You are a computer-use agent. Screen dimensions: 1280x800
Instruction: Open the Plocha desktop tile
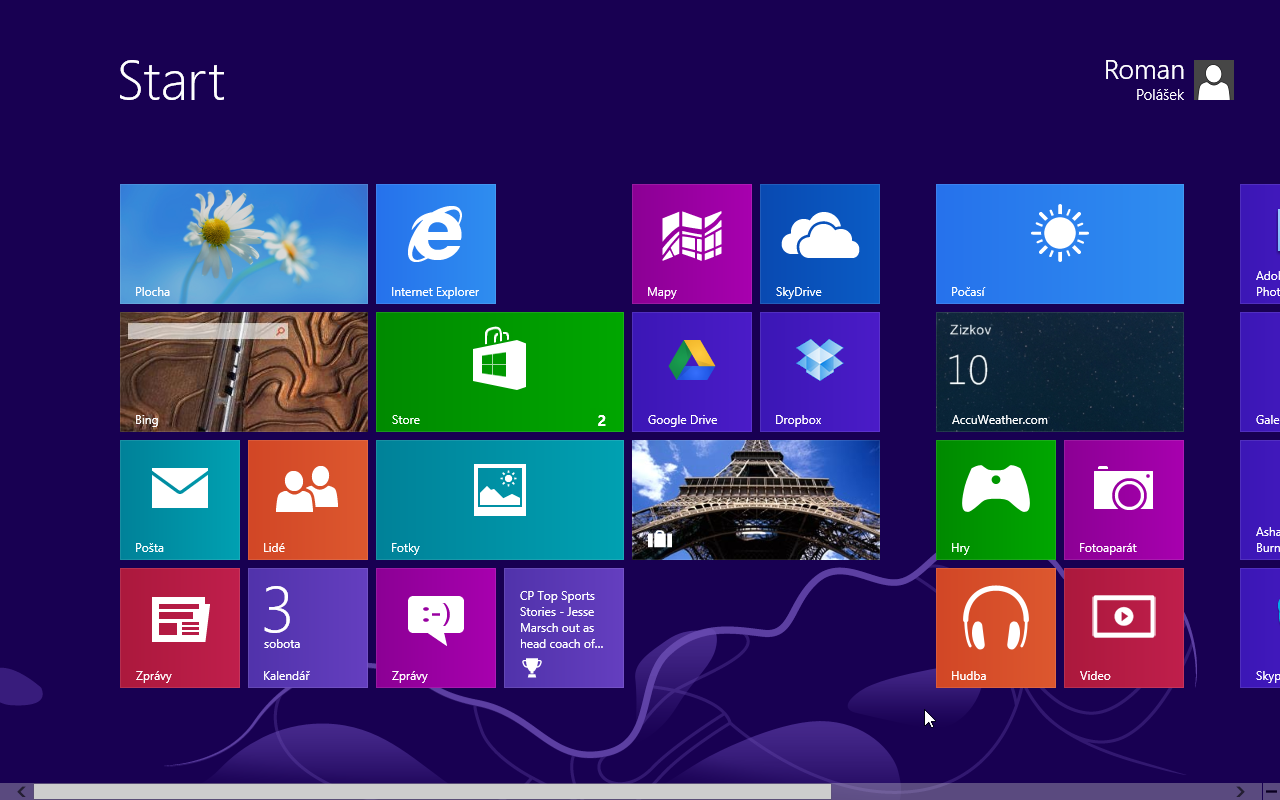point(244,244)
